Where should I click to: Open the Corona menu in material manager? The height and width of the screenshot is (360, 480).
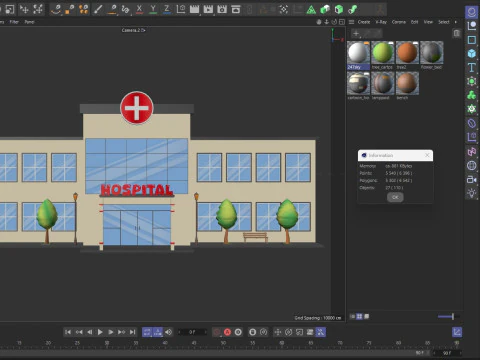[x=399, y=22]
